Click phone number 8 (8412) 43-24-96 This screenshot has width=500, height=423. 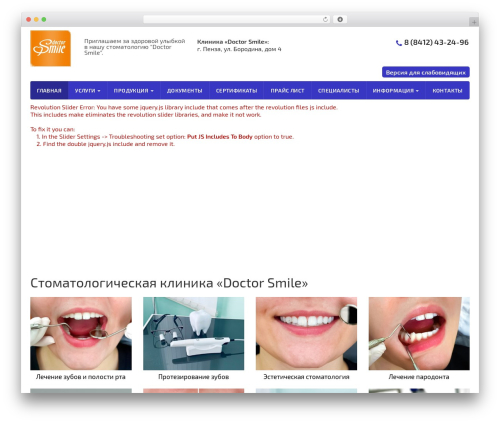point(436,43)
